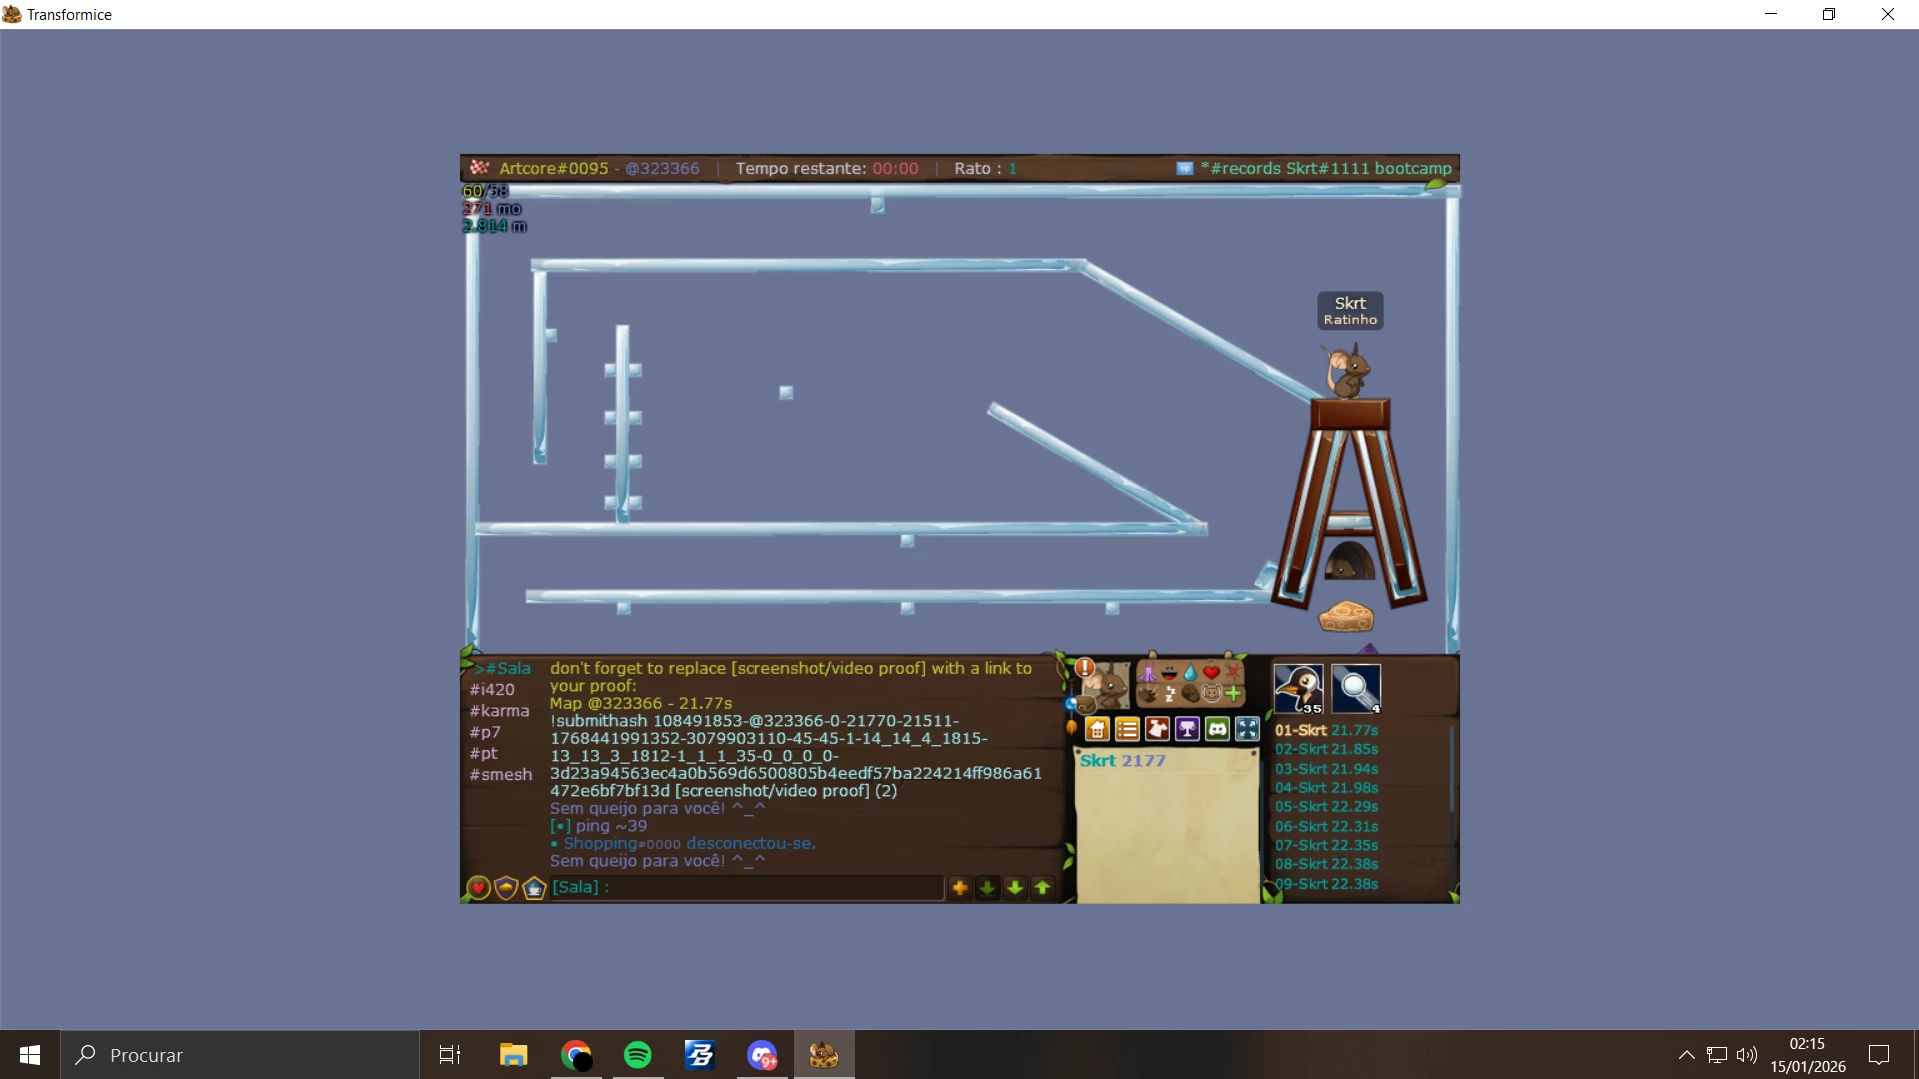The width and height of the screenshot is (1919, 1079).
Task: Open the orange house tribe house button
Action: 1097,729
